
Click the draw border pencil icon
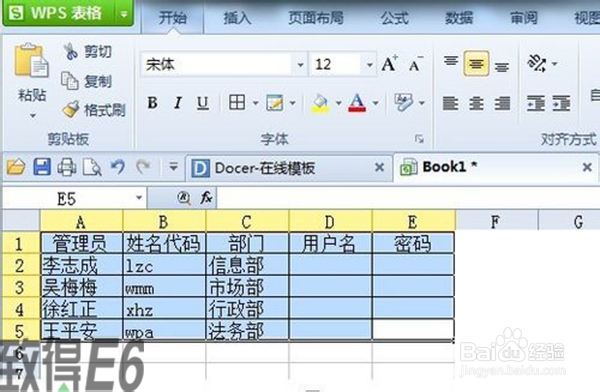point(274,103)
